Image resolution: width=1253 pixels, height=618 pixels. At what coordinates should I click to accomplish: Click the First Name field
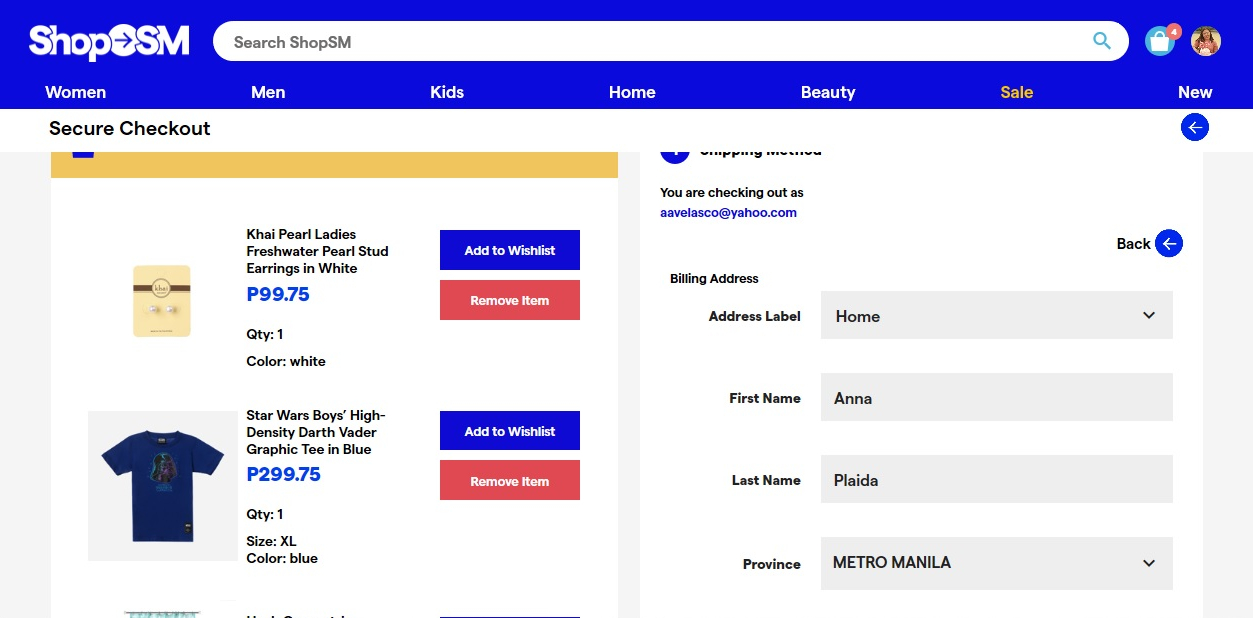click(996, 397)
